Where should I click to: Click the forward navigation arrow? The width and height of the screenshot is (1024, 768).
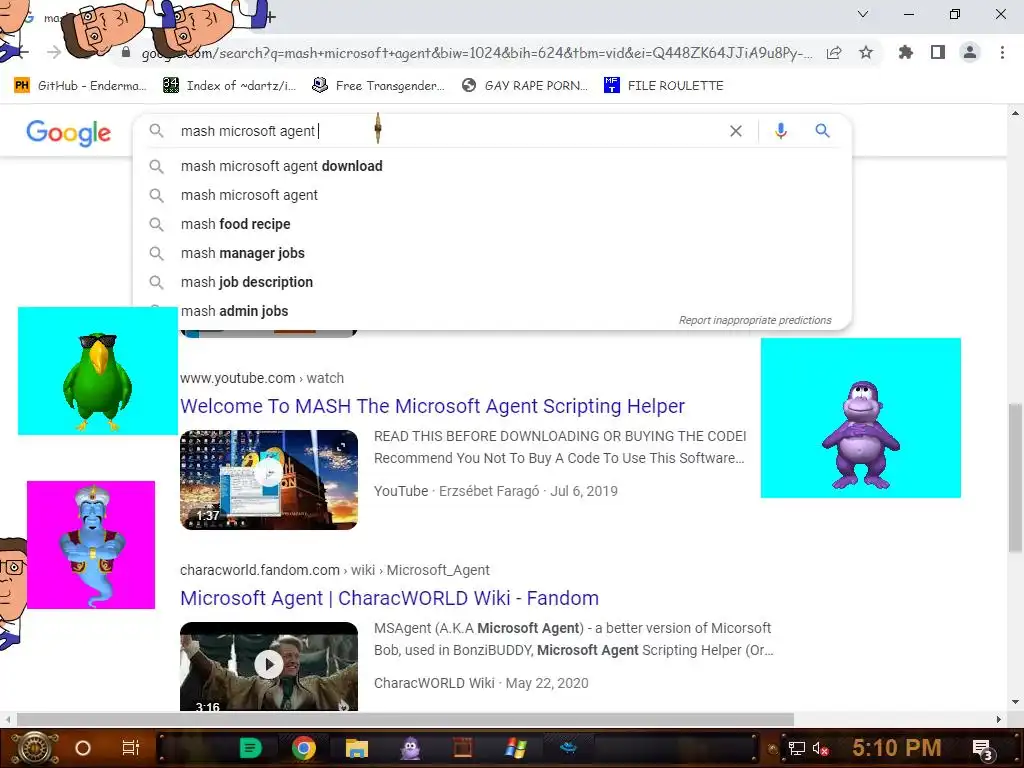(x=54, y=53)
